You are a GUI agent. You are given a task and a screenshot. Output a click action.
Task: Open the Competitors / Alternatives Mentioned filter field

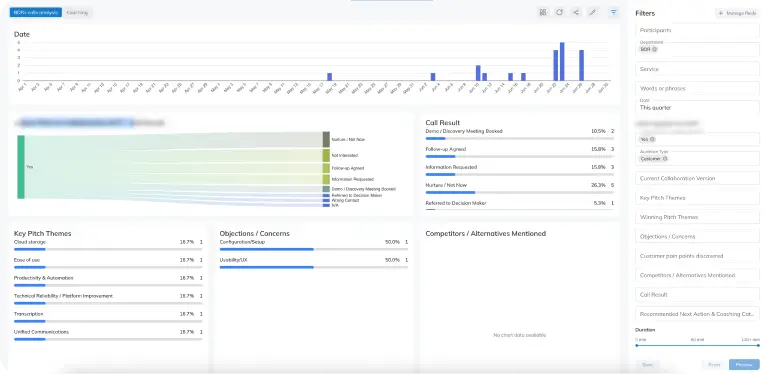(697, 276)
